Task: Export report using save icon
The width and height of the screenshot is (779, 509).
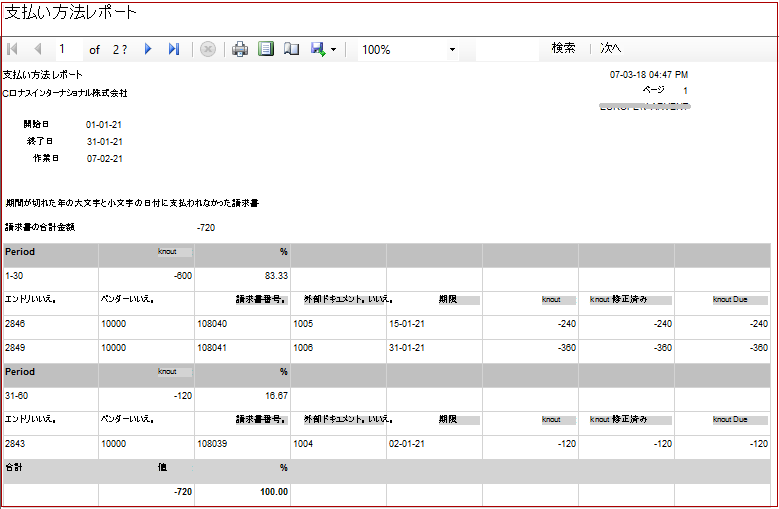Action: pos(318,49)
